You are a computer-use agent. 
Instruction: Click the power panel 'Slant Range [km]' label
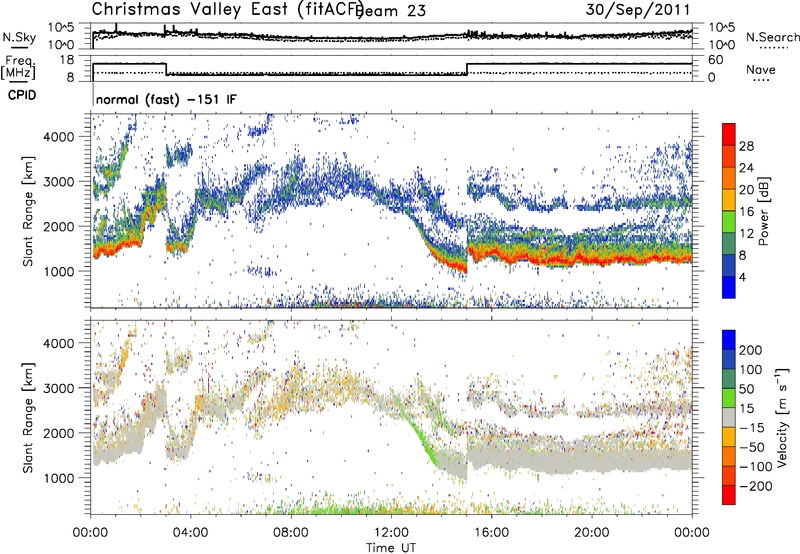pos(28,211)
